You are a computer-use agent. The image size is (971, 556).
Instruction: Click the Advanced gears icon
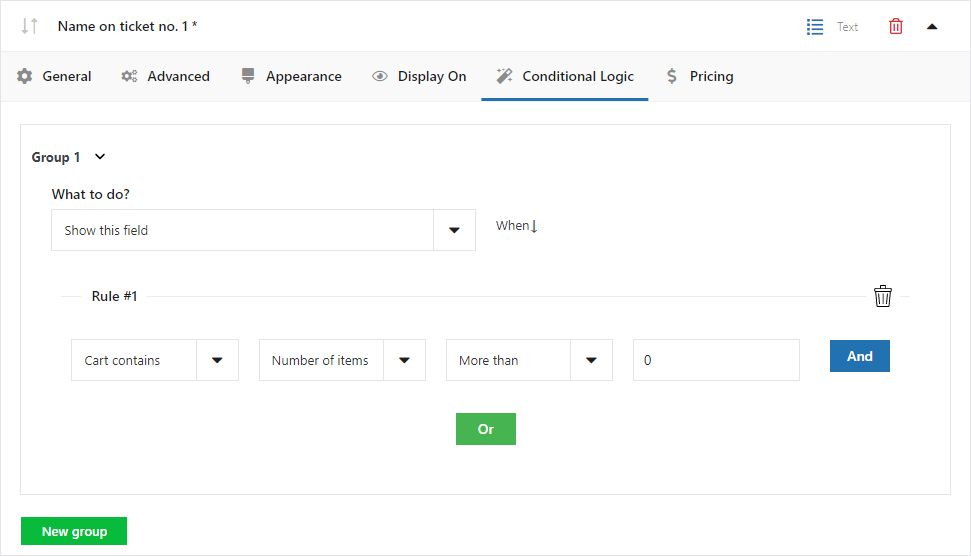point(129,76)
